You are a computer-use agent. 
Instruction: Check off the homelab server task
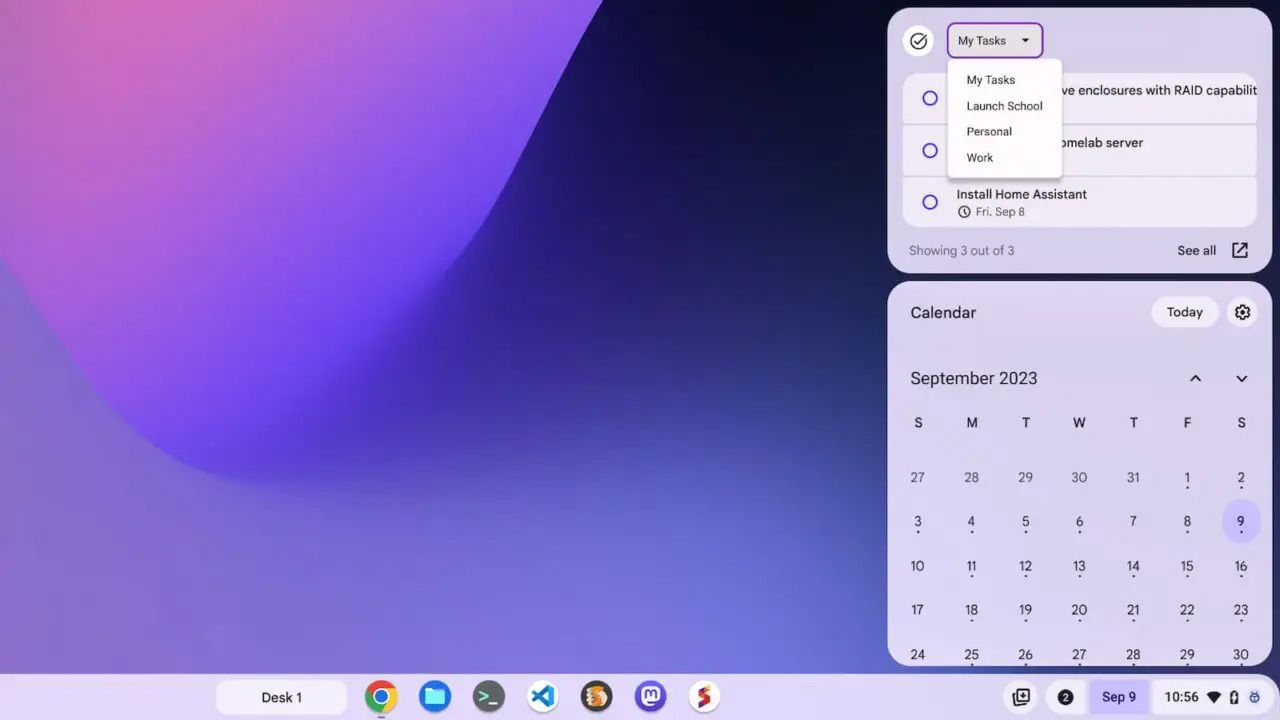point(929,150)
